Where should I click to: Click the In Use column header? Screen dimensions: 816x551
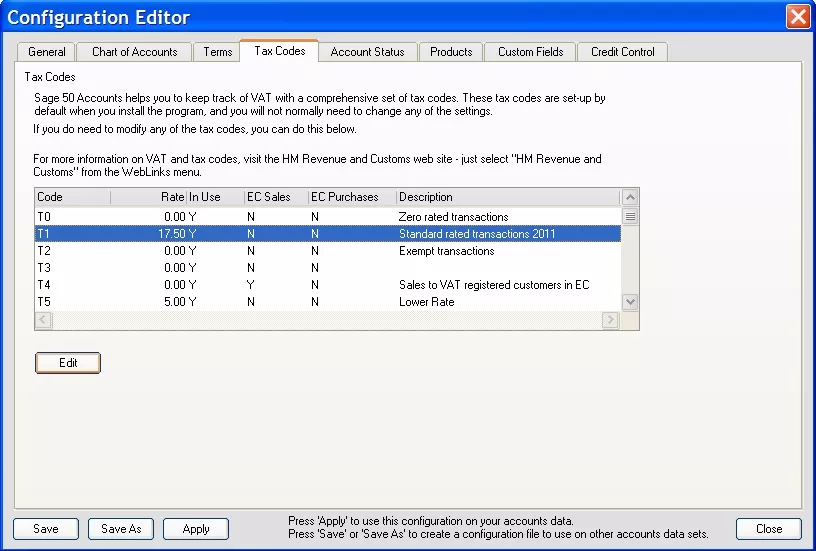click(x=214, y=197)
